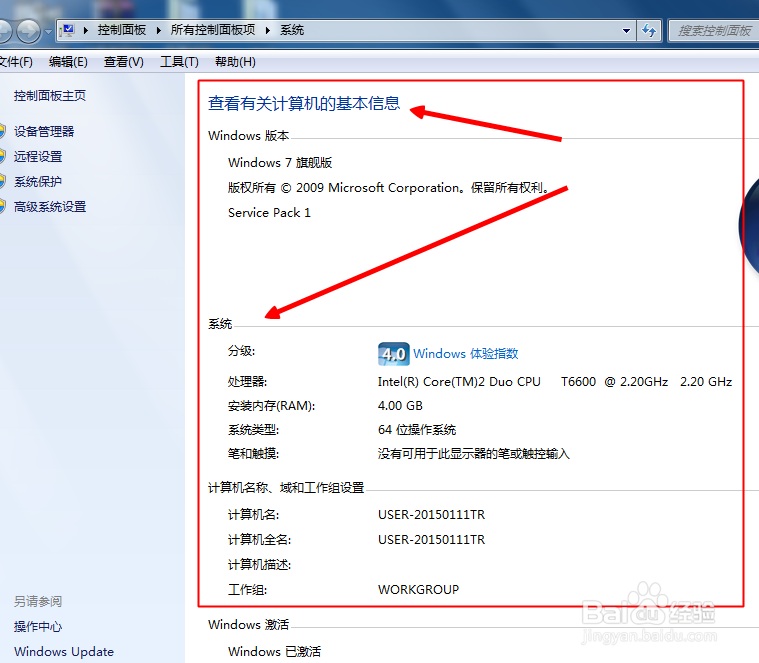
Task: Open the Windows 体验指数 link
Action: 466,354
